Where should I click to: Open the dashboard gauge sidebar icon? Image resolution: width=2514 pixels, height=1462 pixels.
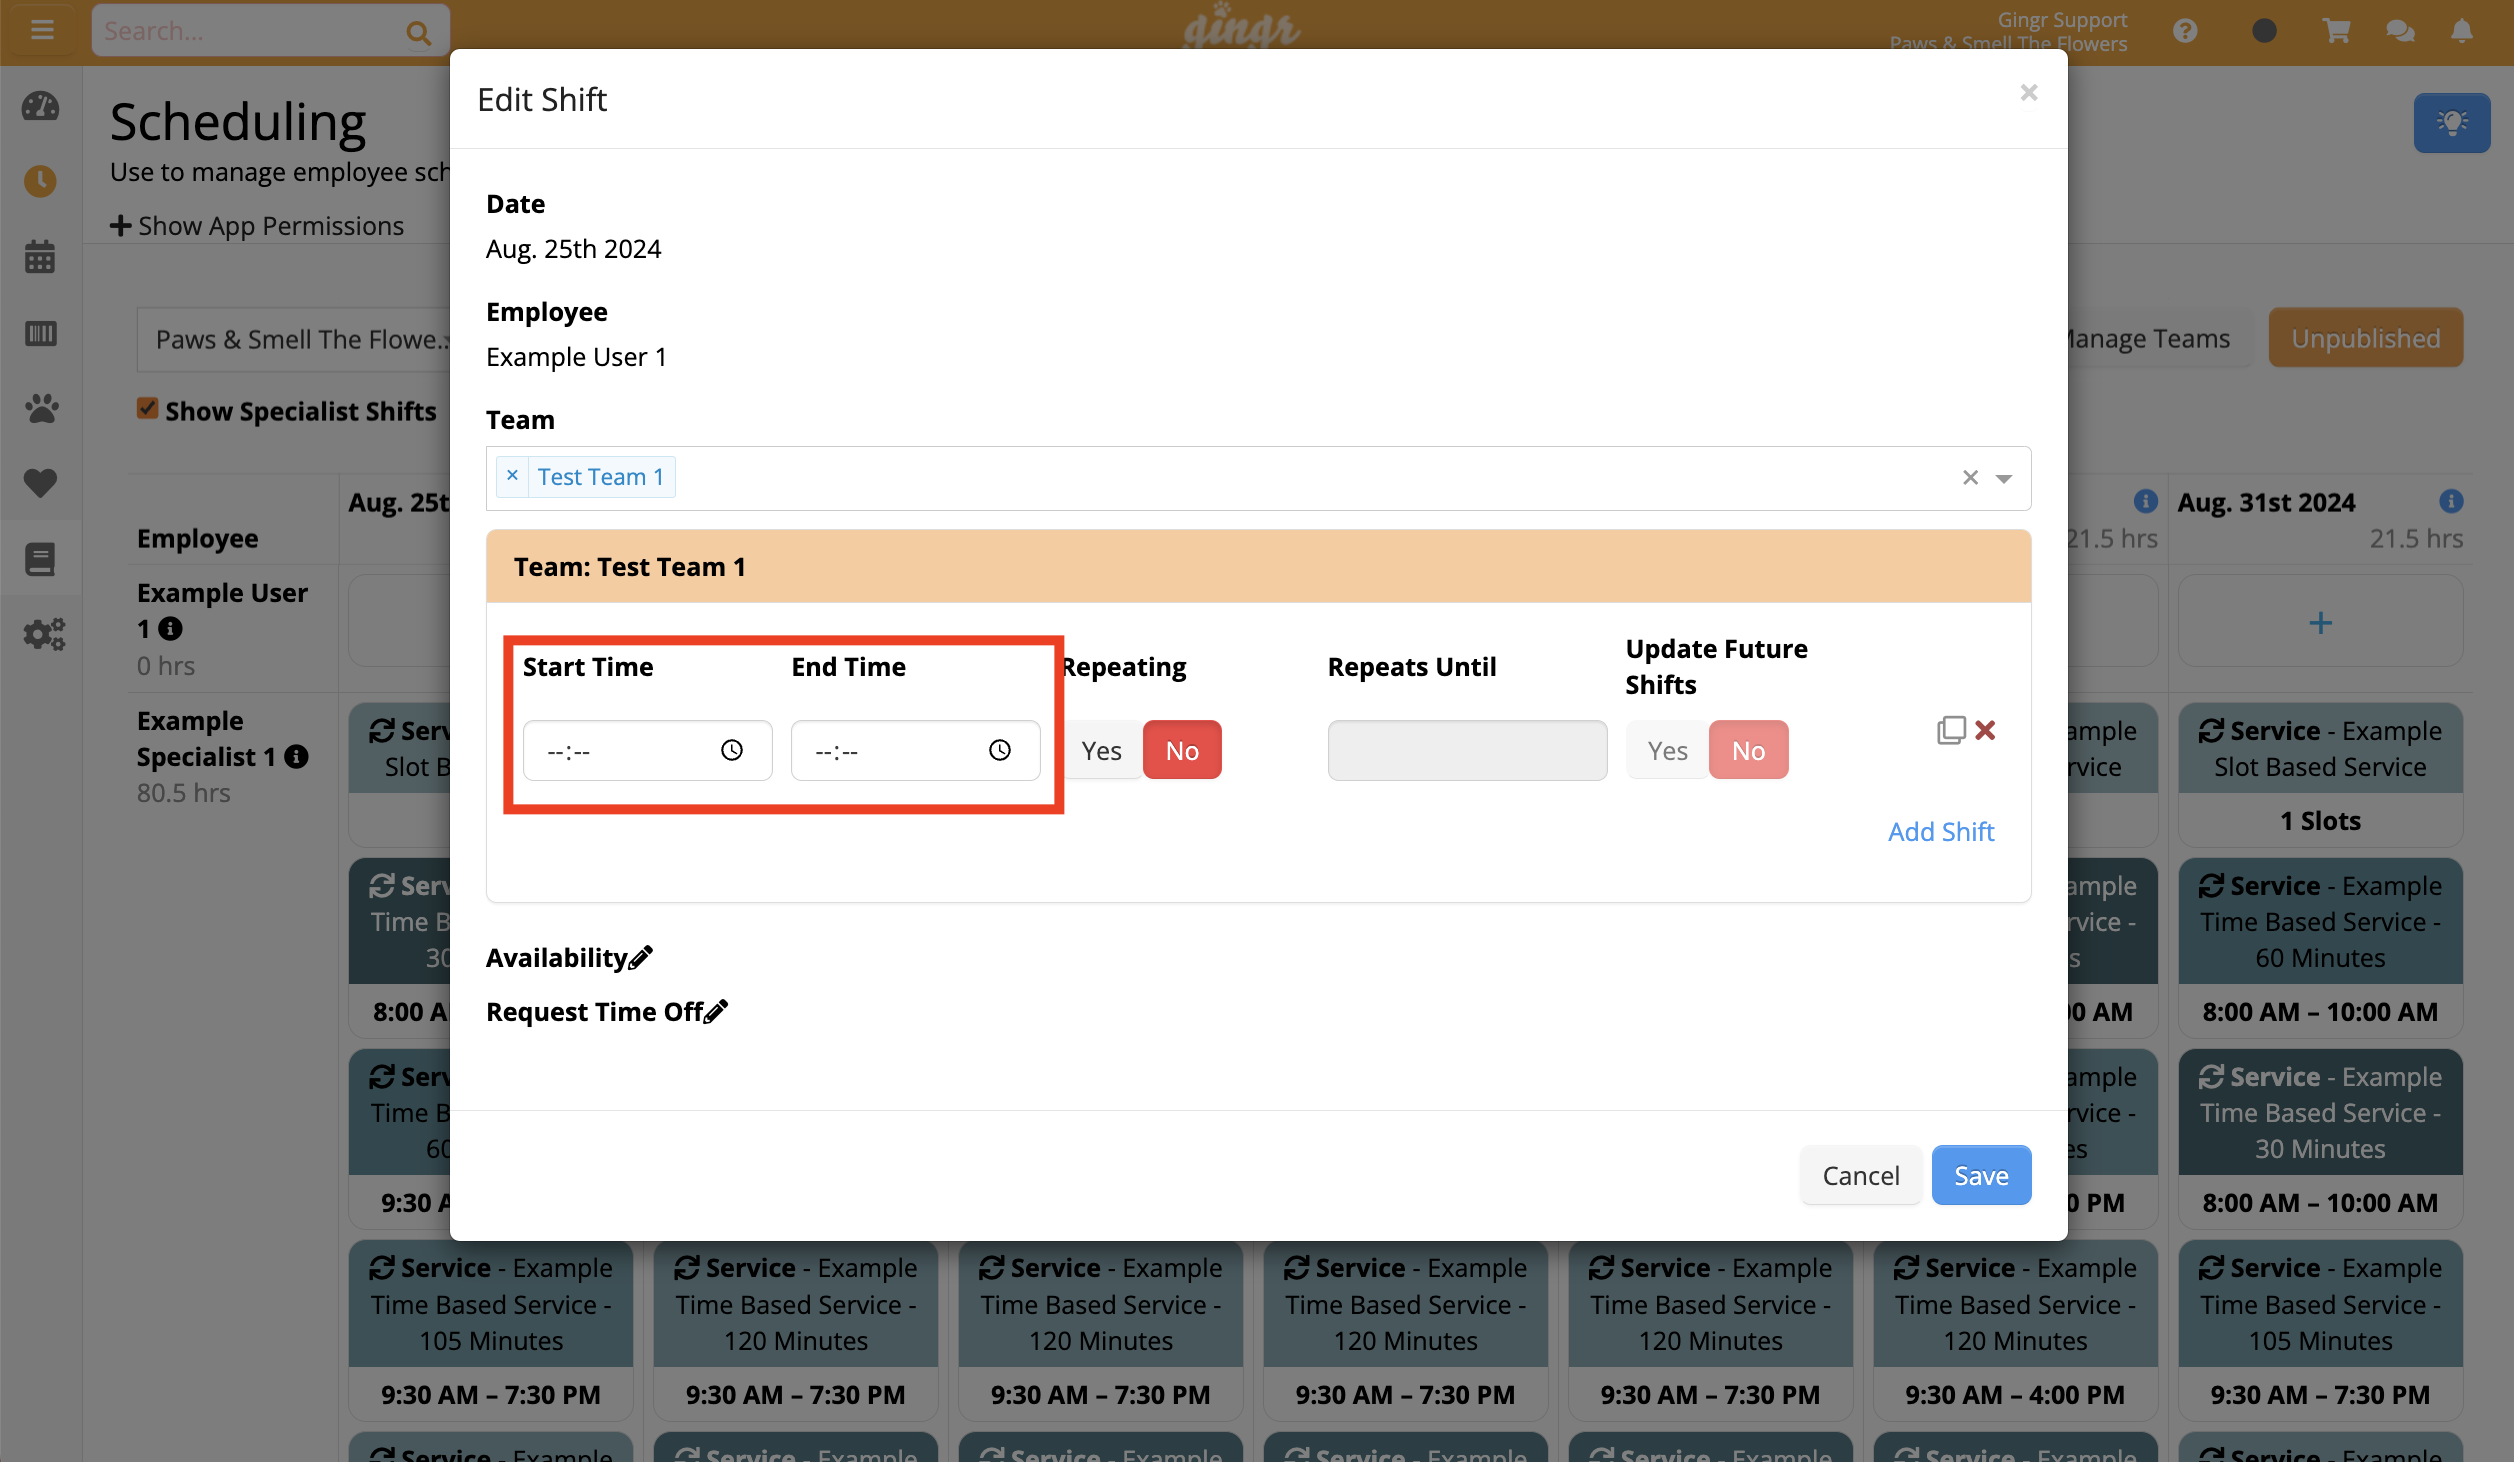coord(40,106)
